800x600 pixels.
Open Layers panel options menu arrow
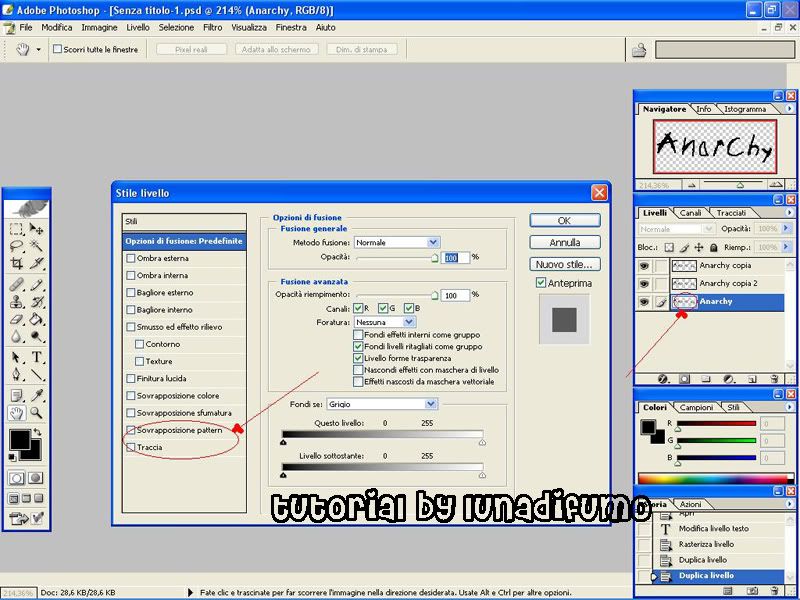tap(790, 212)
